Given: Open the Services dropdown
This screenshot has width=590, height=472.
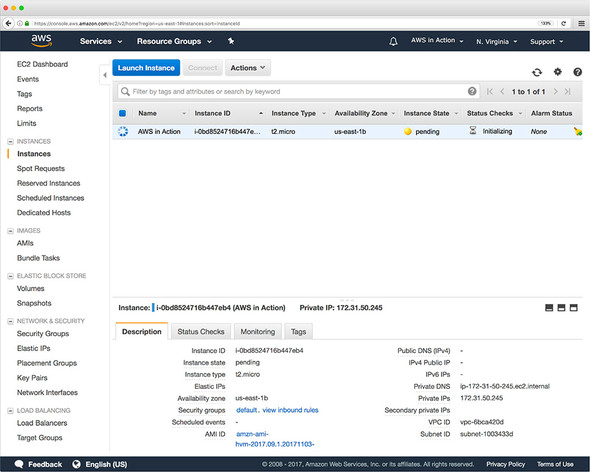Looking at the screenshot, I should 101,41.
